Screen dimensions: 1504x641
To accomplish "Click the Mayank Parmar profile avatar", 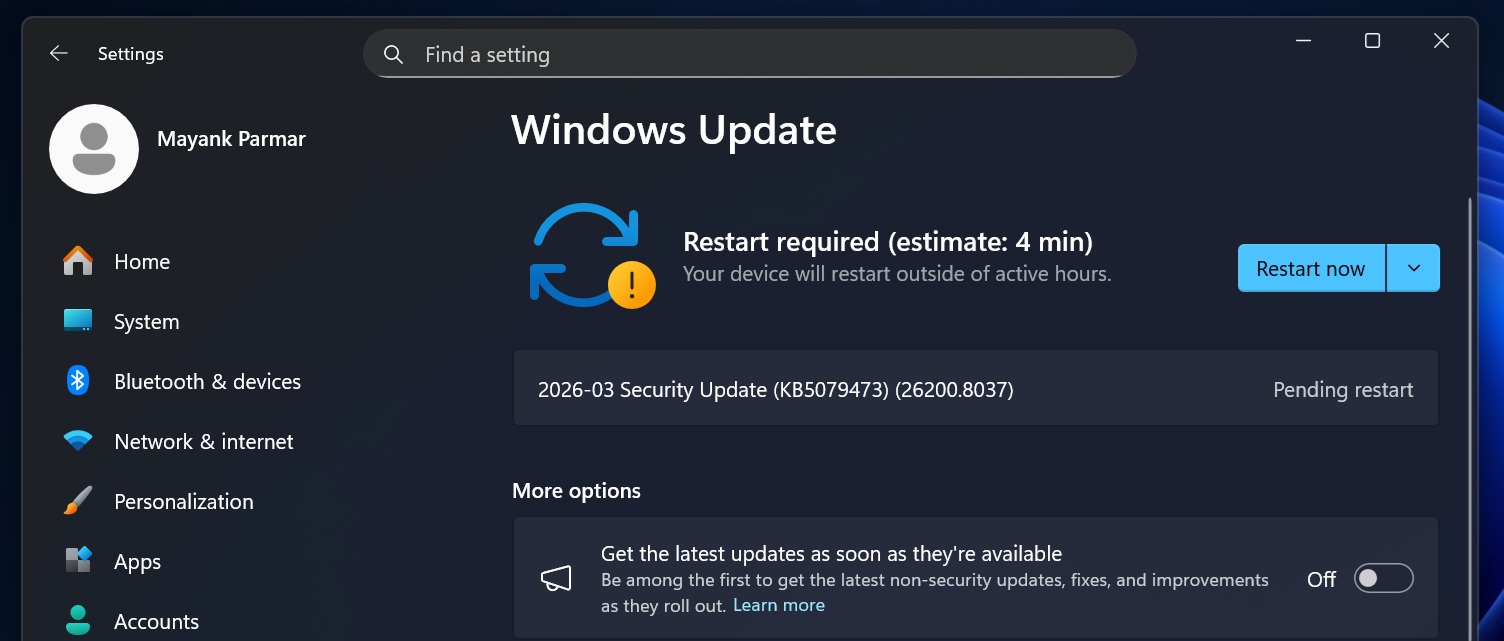I will 94,149.
